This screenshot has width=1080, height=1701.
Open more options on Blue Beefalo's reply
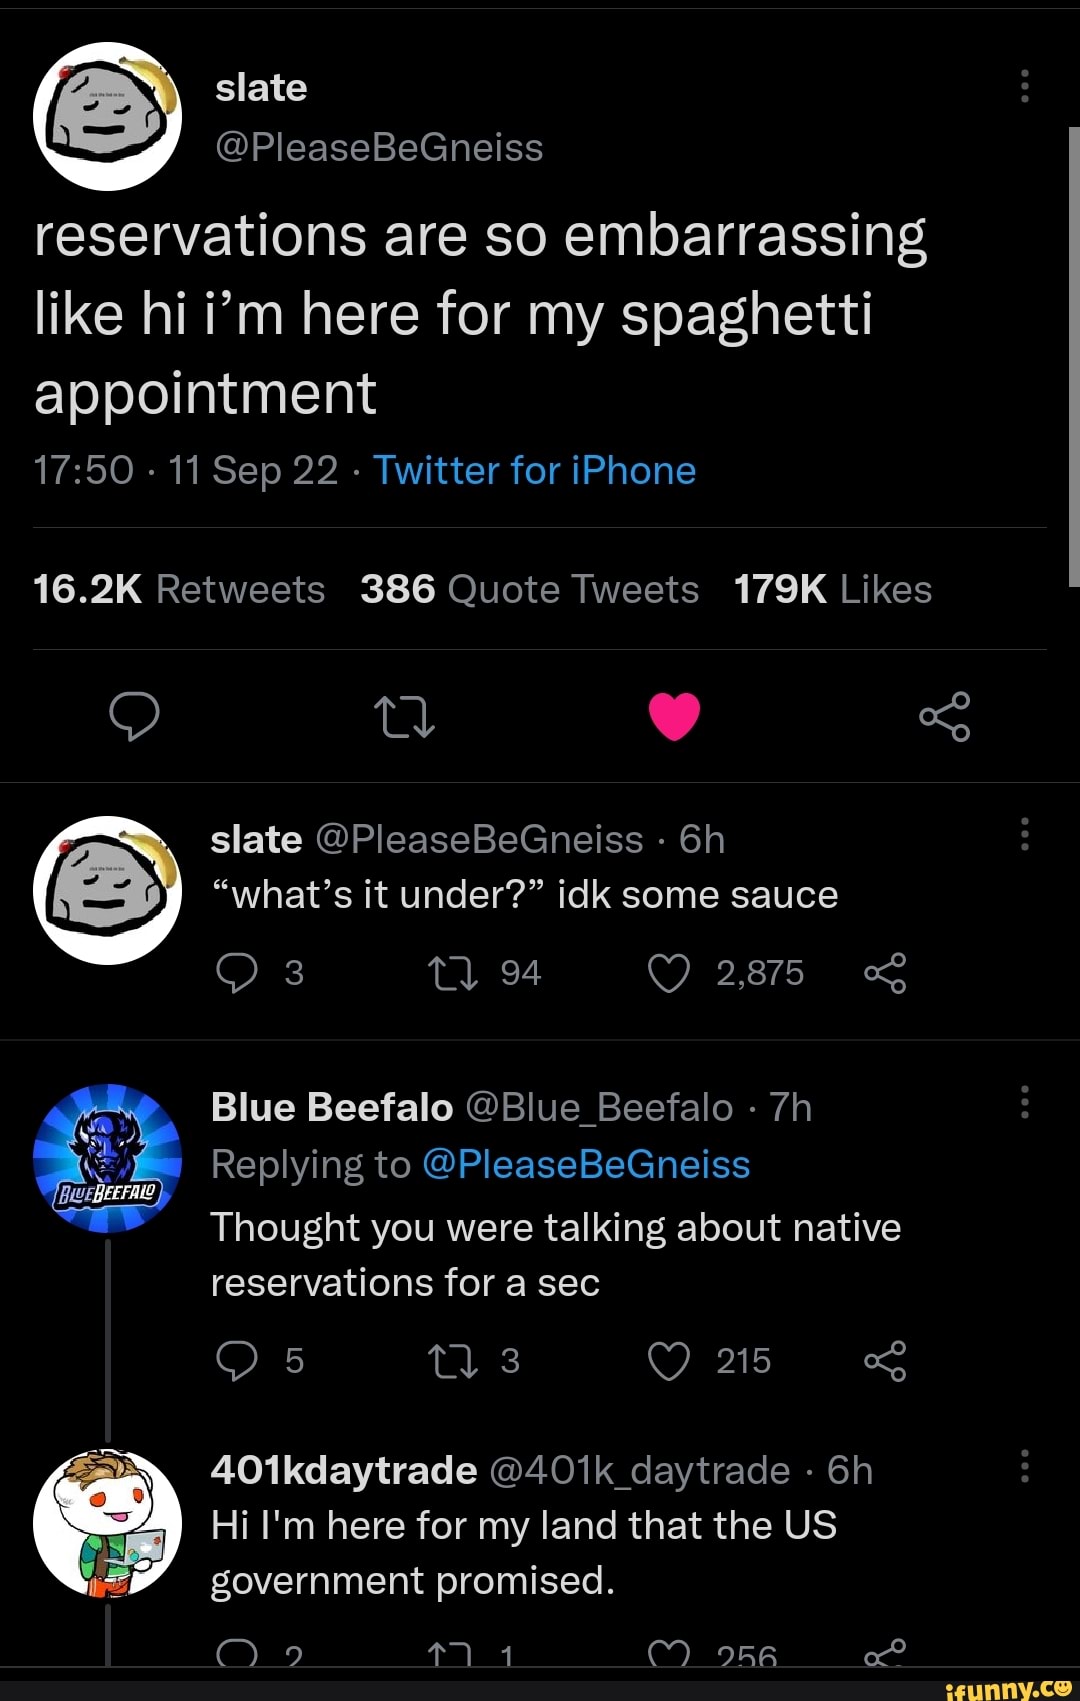pyautogui.click(x=1024, y=1102)
